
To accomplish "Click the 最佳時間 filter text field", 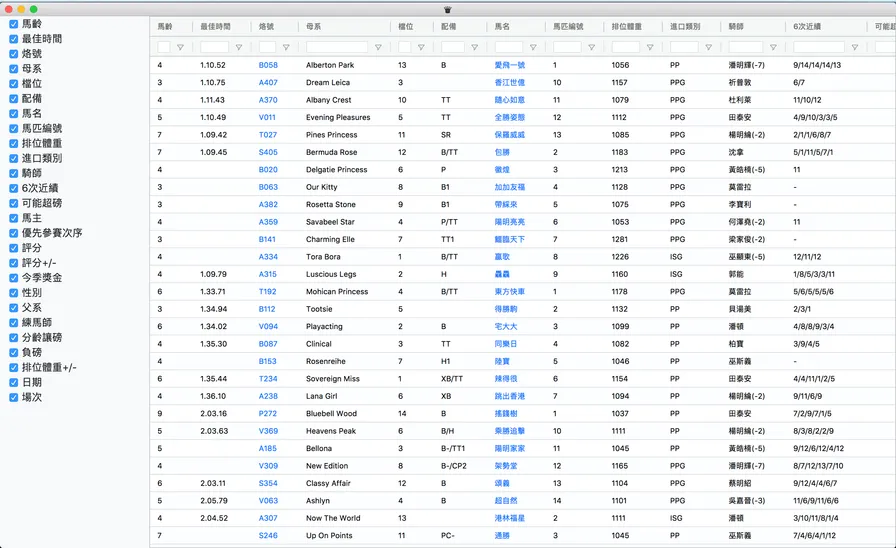I will click(214, 47).
